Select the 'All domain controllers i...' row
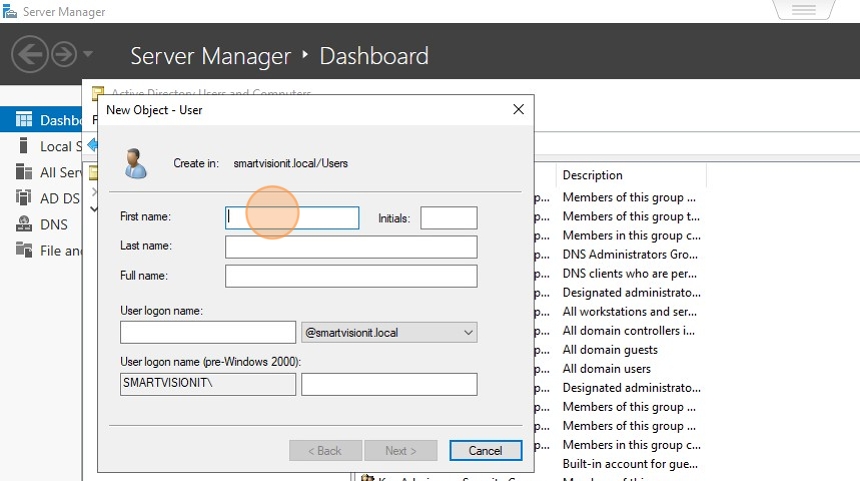The height and width of the screenshot is (481, 860). pyautogui.click(x=629, y=331)
